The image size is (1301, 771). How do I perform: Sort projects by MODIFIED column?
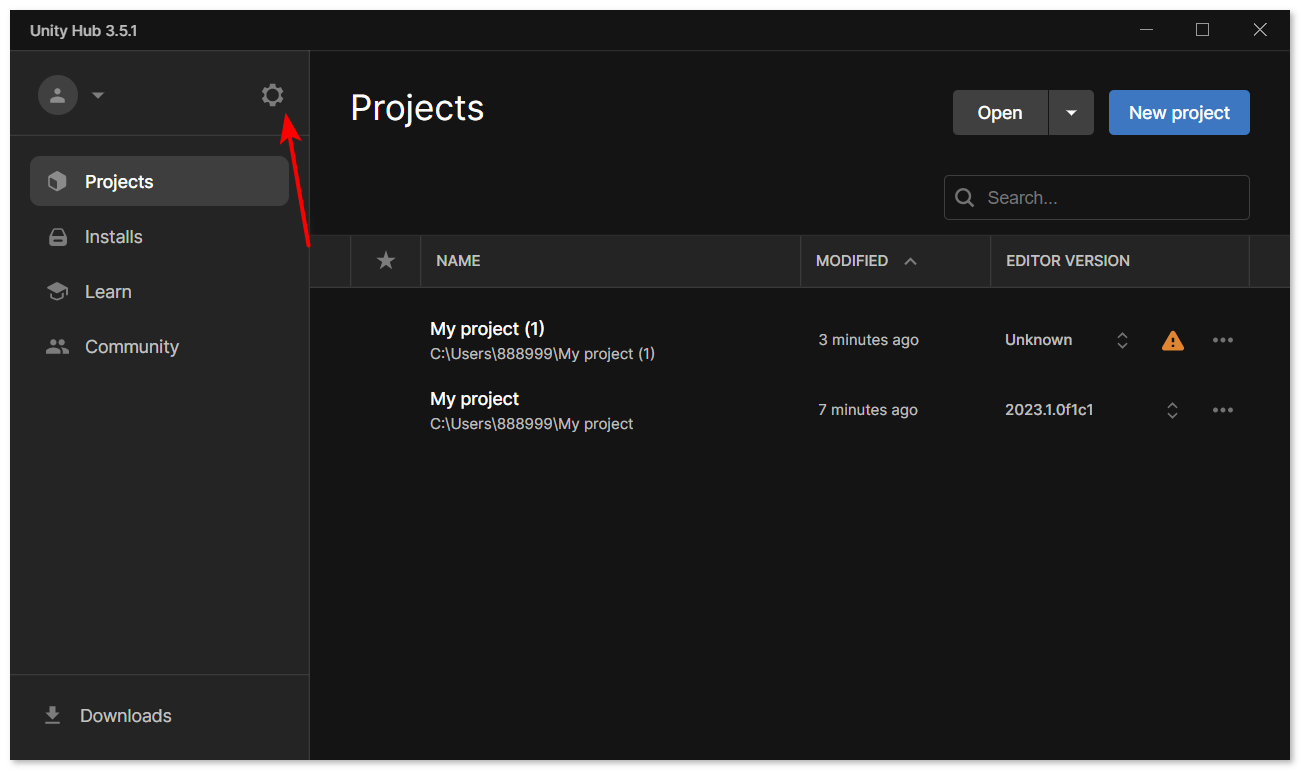coord(852,261)
